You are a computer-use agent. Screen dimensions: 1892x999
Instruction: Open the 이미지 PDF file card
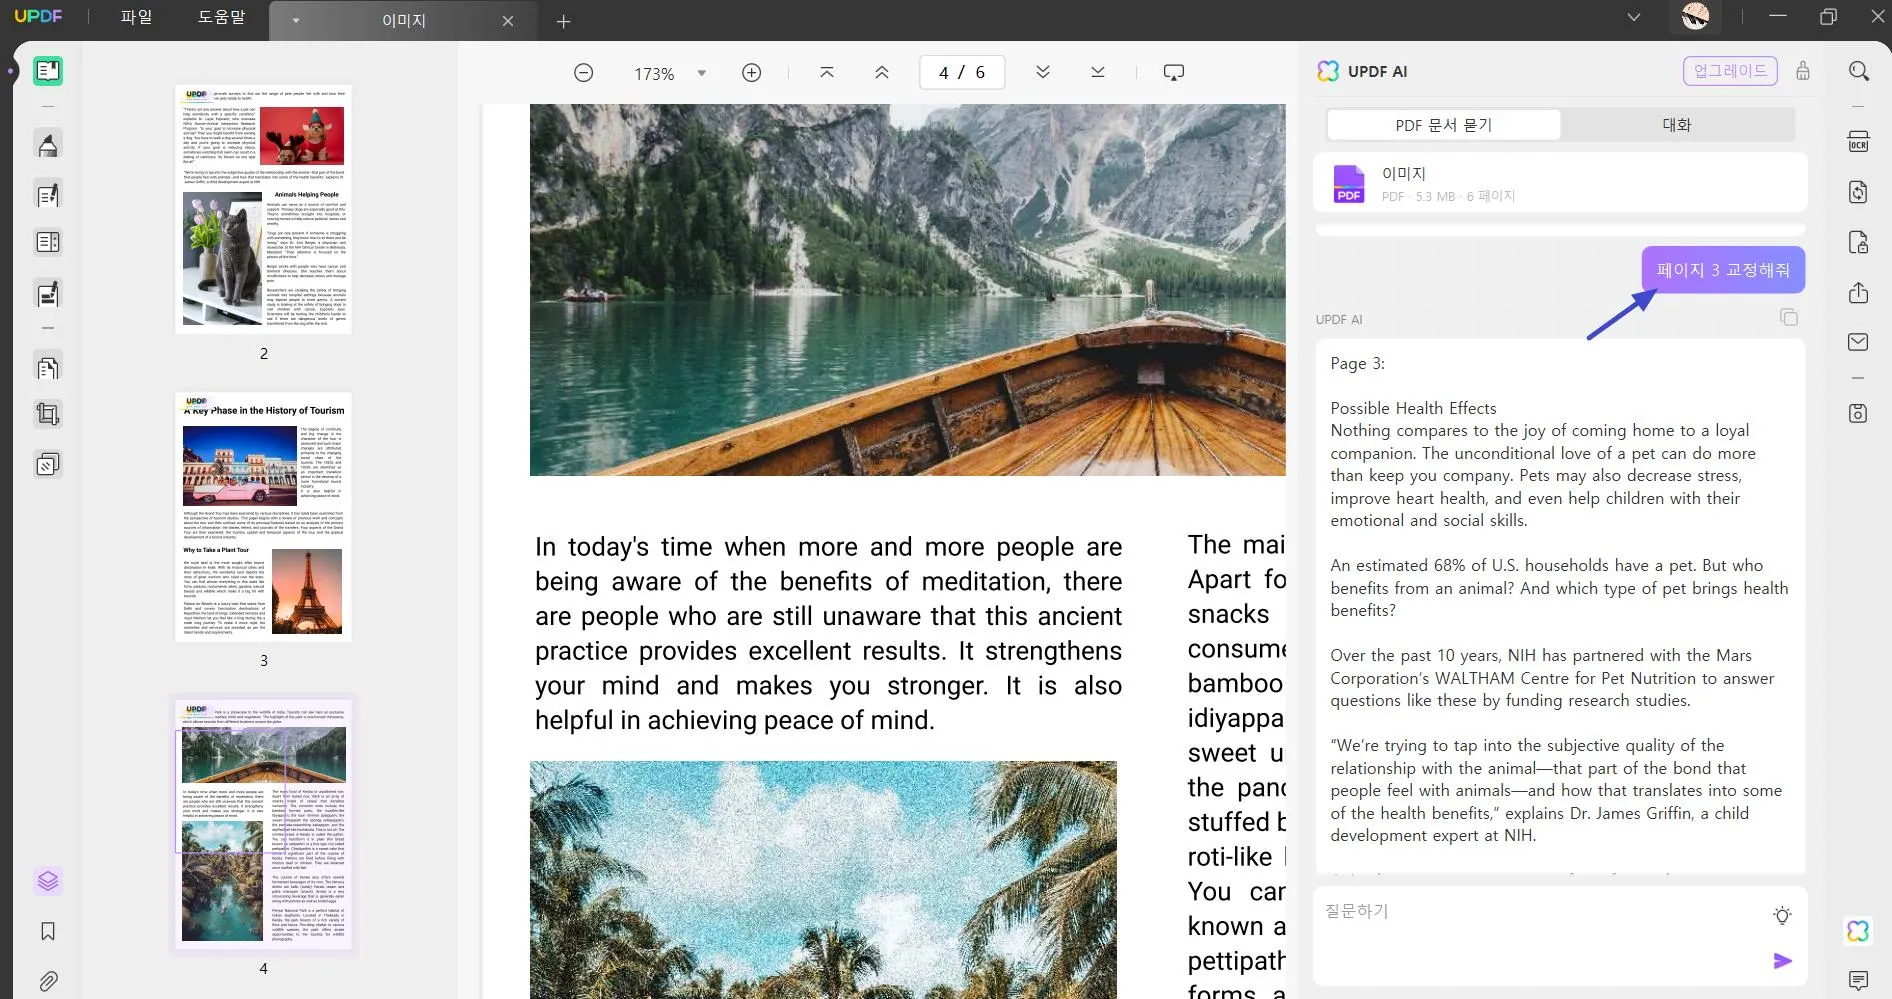(1560, 183)
